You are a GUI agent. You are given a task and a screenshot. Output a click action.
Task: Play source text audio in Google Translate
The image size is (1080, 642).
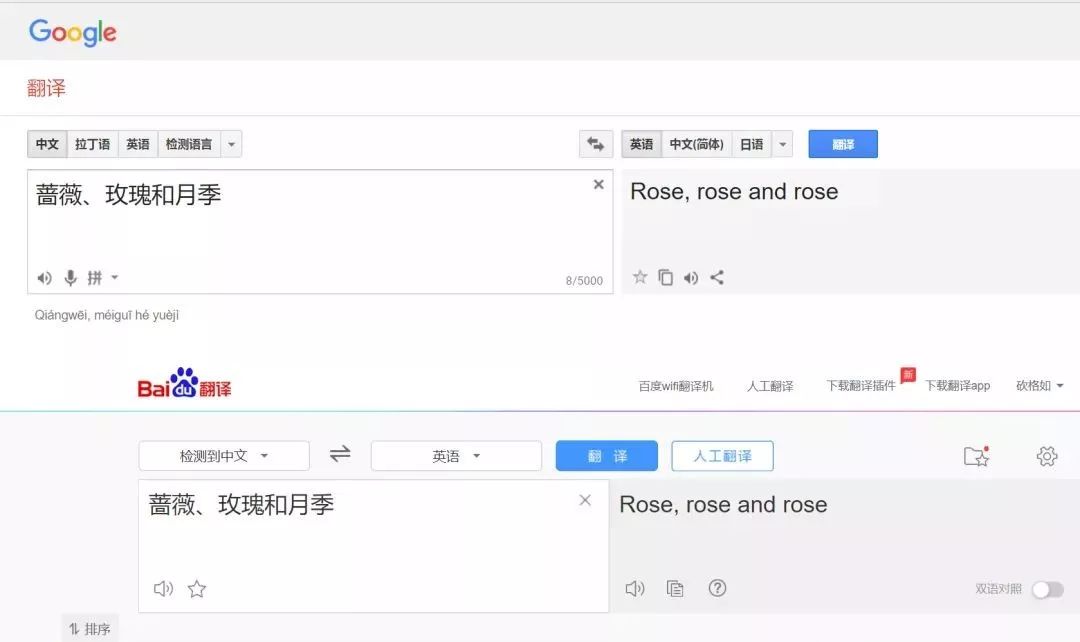click(44, 277)
